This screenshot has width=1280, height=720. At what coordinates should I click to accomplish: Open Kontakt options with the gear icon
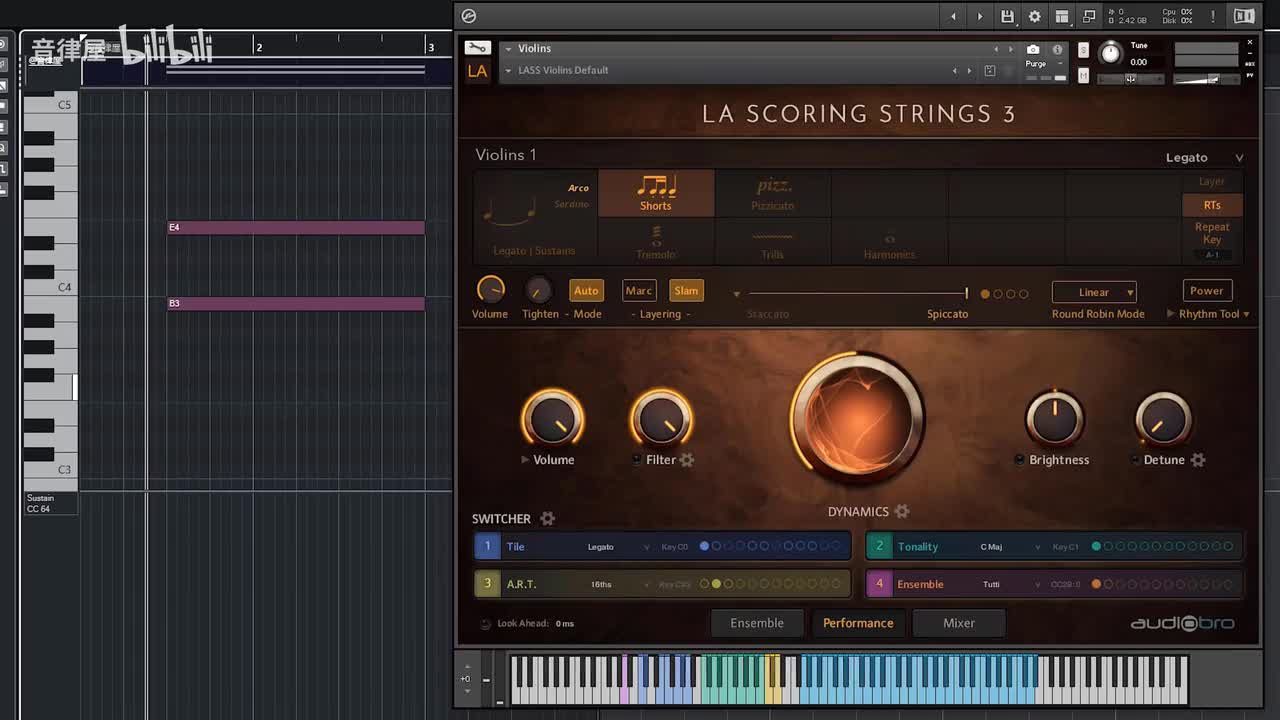click(x=1035, y=16)
